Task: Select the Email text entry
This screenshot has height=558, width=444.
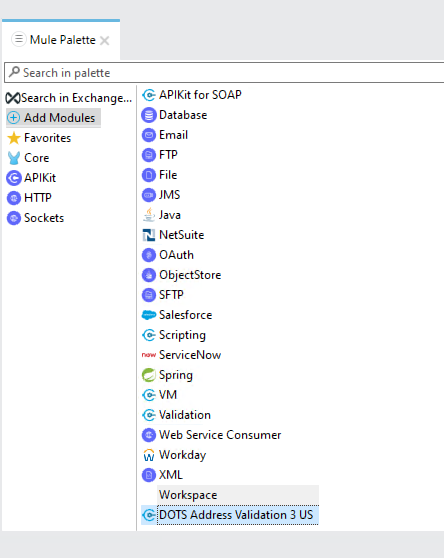Action: [x=173, y=135]
